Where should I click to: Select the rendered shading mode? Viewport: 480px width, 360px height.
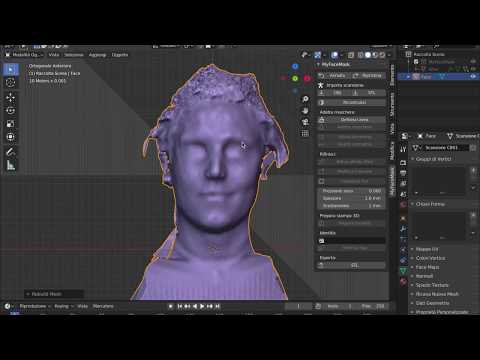382,55
